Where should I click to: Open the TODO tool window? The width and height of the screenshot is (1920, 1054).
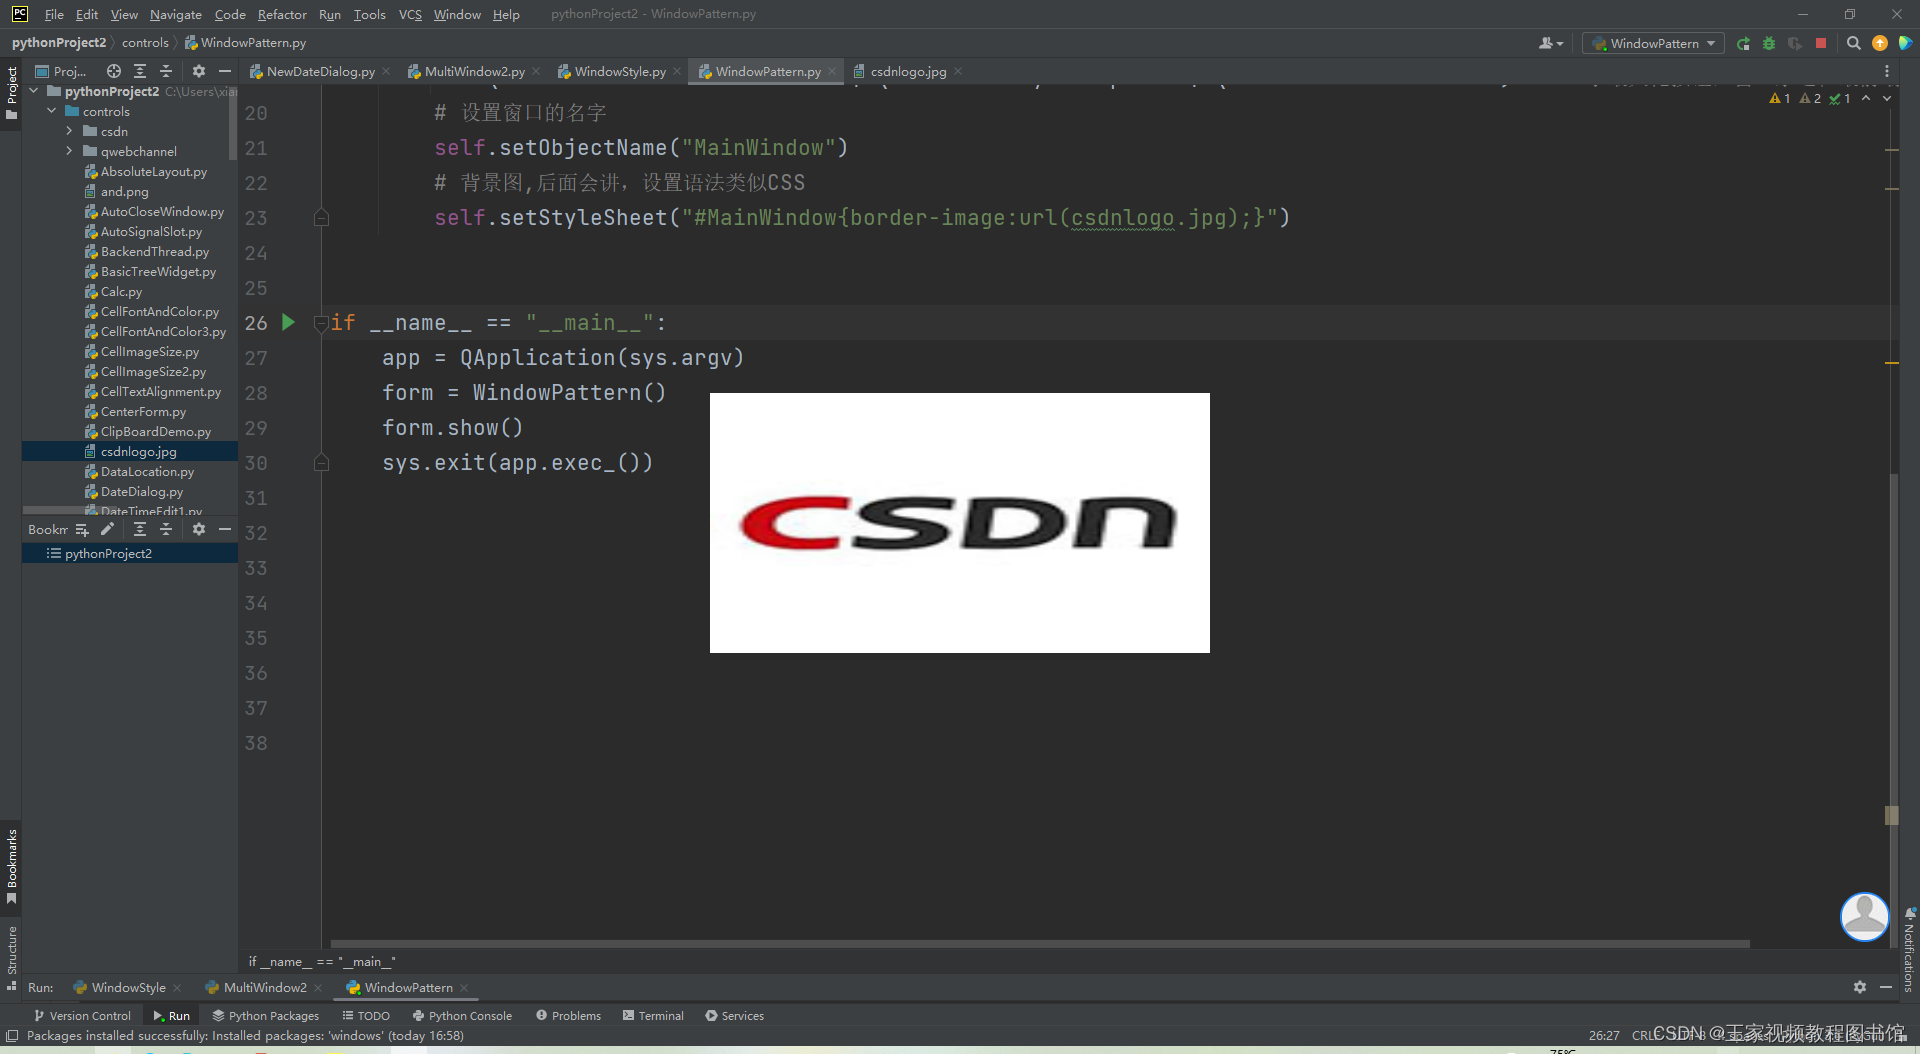click(x=366, y=1015)
